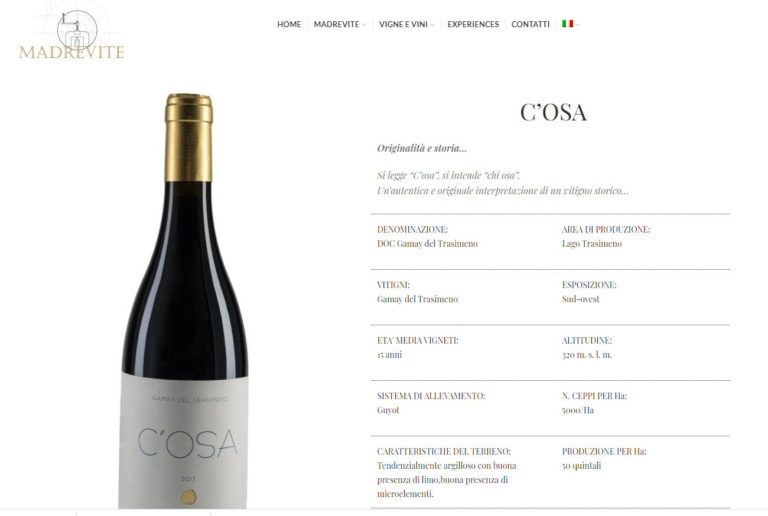This screenshot has height=516, width=768.
Task: Open the Experiences menu item
Action: pyautogui.click(x=473, y=24)
